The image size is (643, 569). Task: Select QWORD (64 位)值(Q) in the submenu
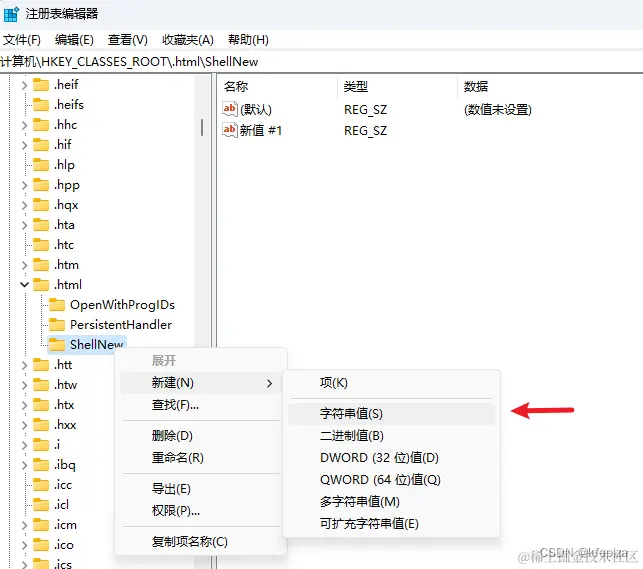click(391, 480)
